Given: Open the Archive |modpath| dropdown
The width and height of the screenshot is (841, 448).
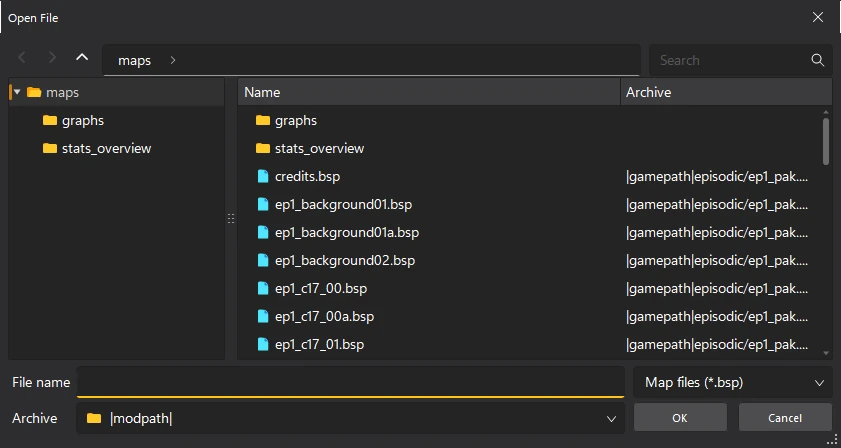Looking at the screenshot, I should pos(351,418).
